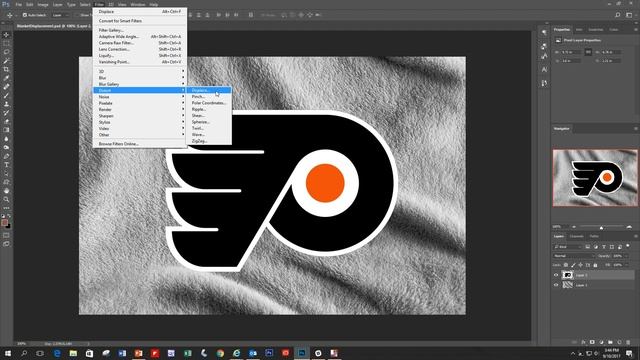This screenshot has height=360, width=640.
Task: Switch to the Paths tab
Action: (594, 236)
